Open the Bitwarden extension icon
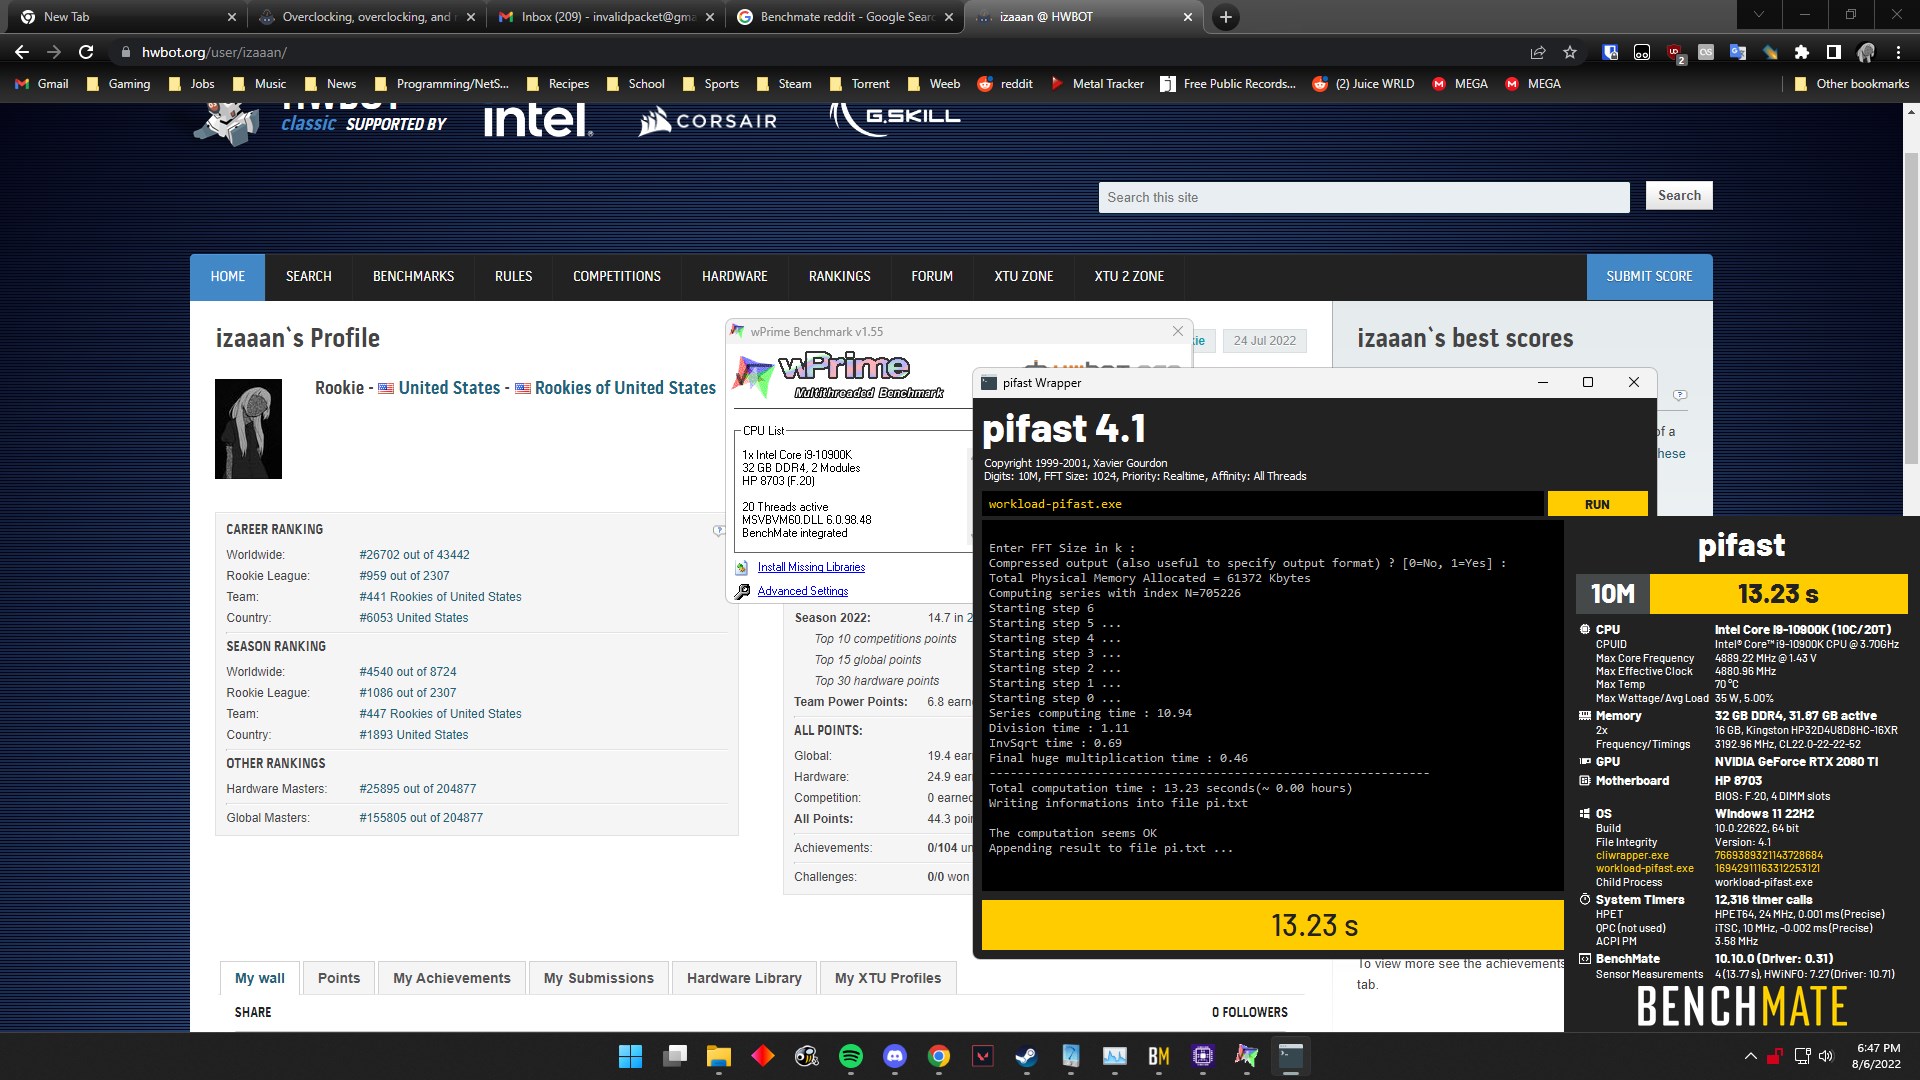This screenshot has width=1920, height=1080. (1610, 52)
